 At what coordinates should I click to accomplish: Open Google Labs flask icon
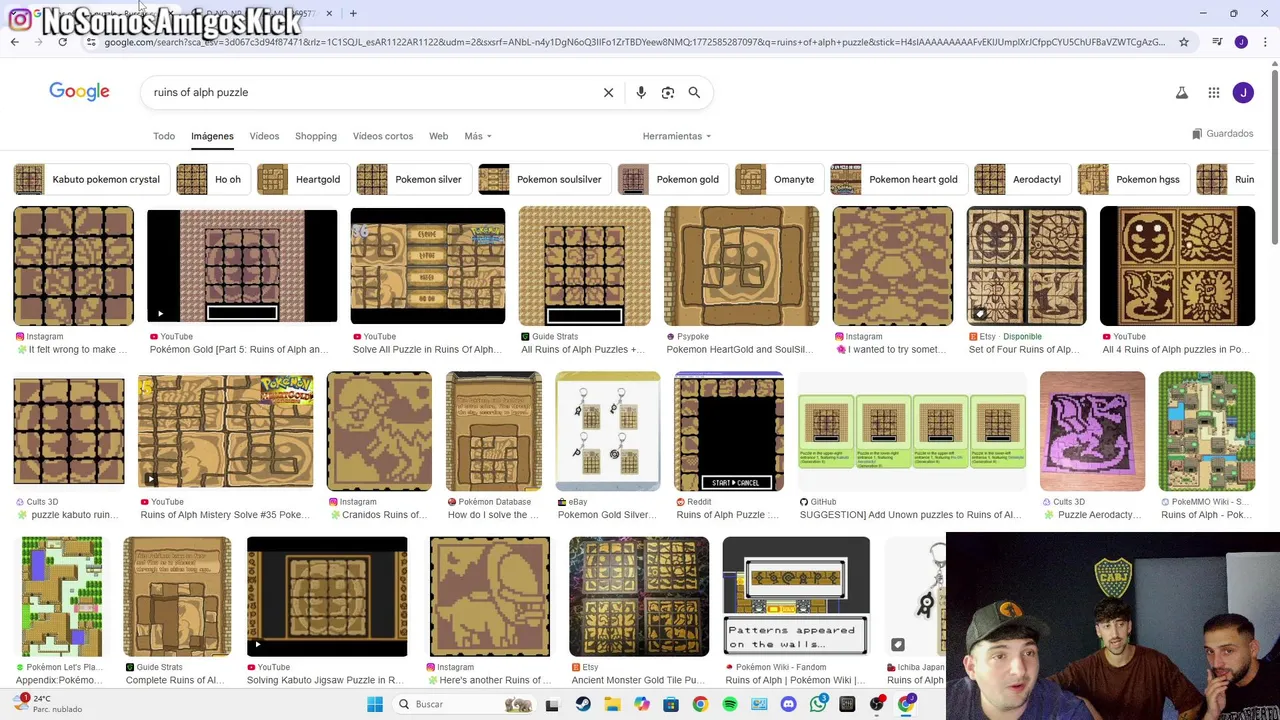click(x=1182, y=93)
